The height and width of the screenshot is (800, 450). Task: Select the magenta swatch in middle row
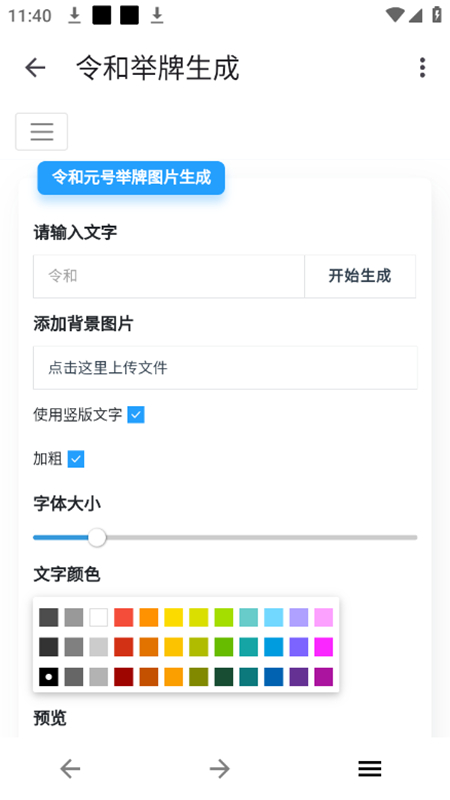[x=323, y=647]
